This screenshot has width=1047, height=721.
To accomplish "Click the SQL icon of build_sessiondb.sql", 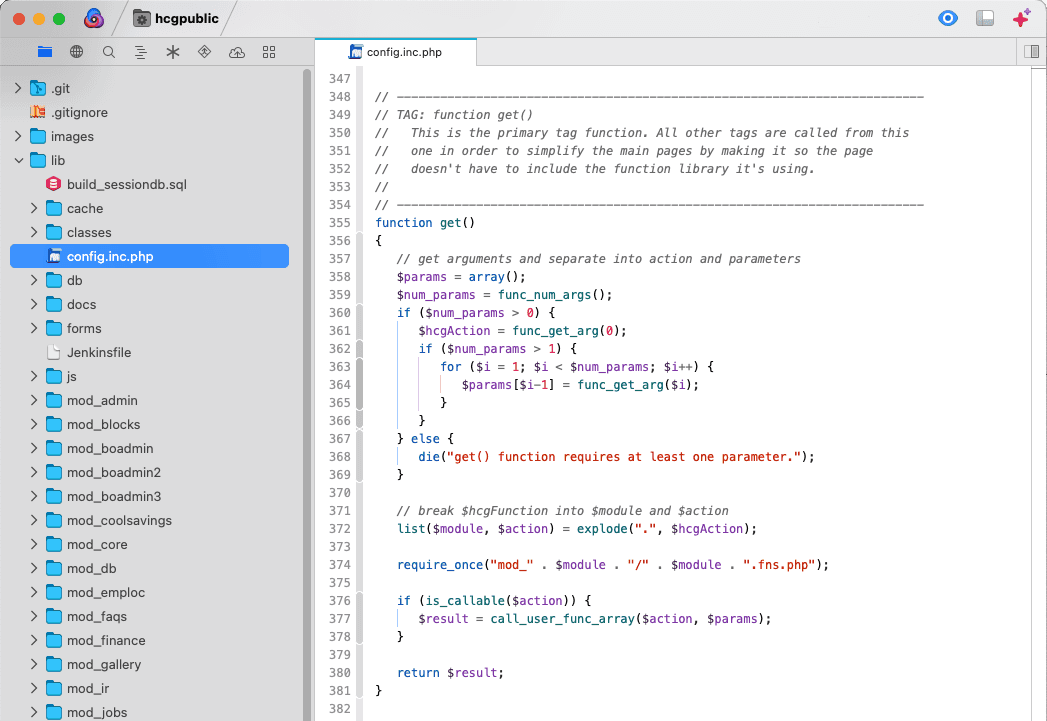I will click(53, 184).
